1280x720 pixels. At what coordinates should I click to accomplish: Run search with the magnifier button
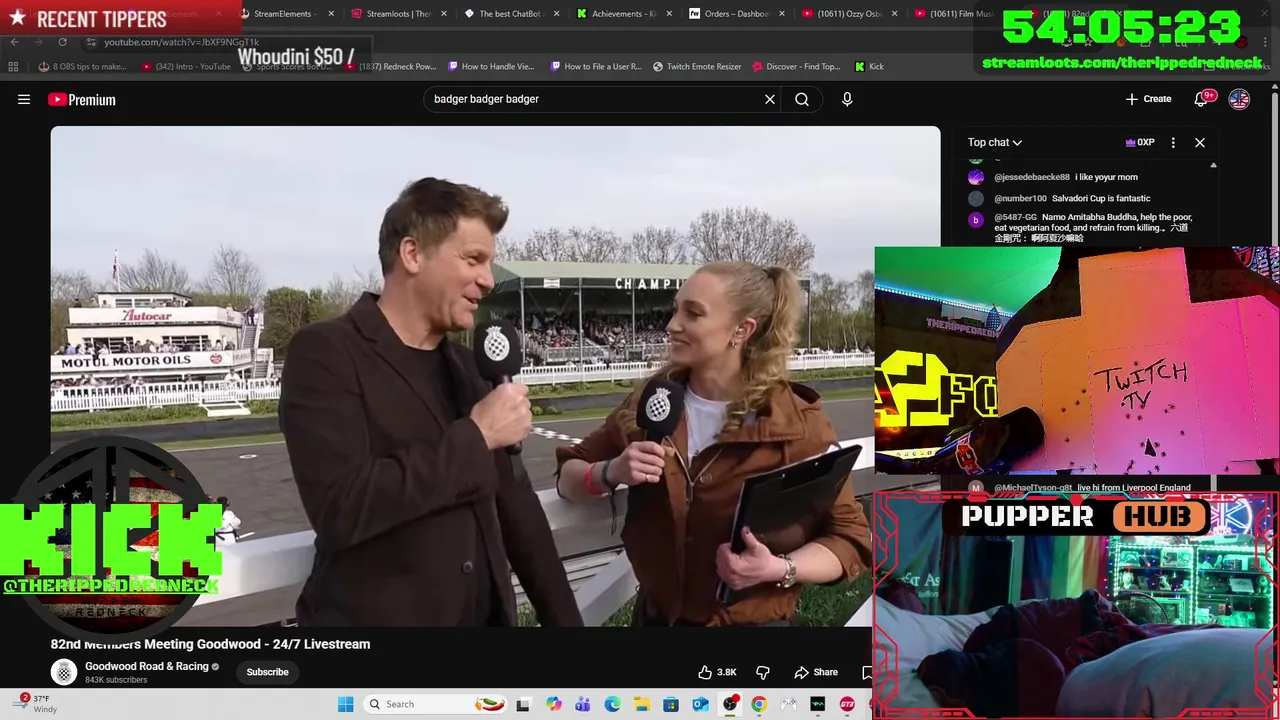click(802, 99)
